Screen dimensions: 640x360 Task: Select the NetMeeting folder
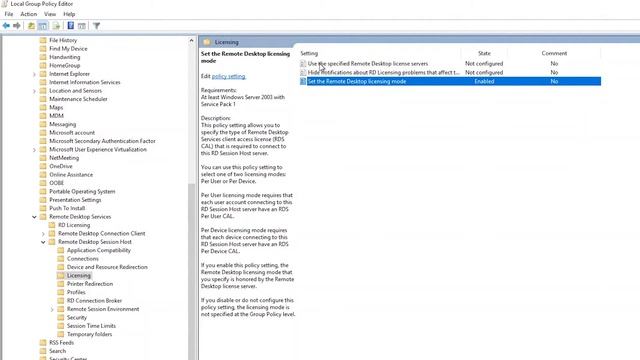(x=64, y=158)
